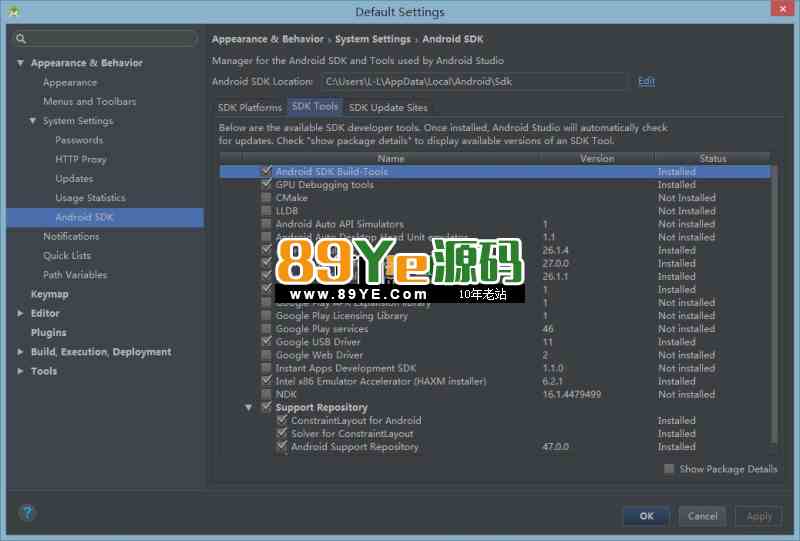Check the CMake checkbox
Viewport: 800px width, 541px height.
point(266,198)
